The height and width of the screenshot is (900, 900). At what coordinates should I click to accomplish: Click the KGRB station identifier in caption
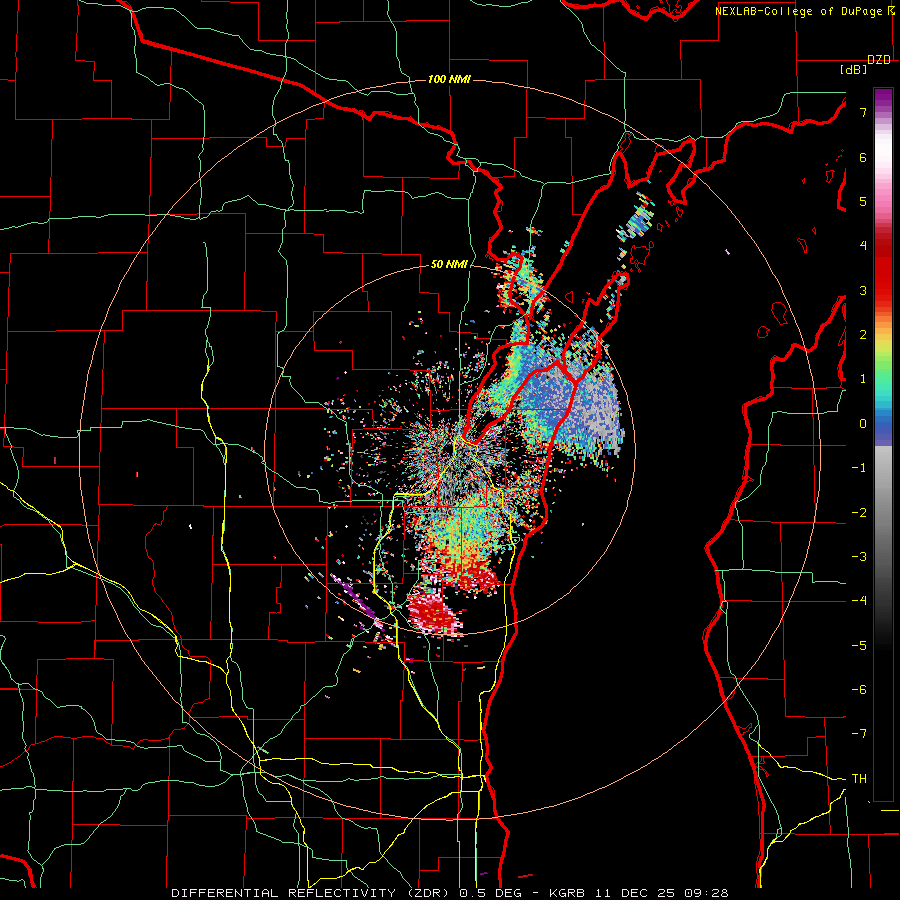point(567,893)
